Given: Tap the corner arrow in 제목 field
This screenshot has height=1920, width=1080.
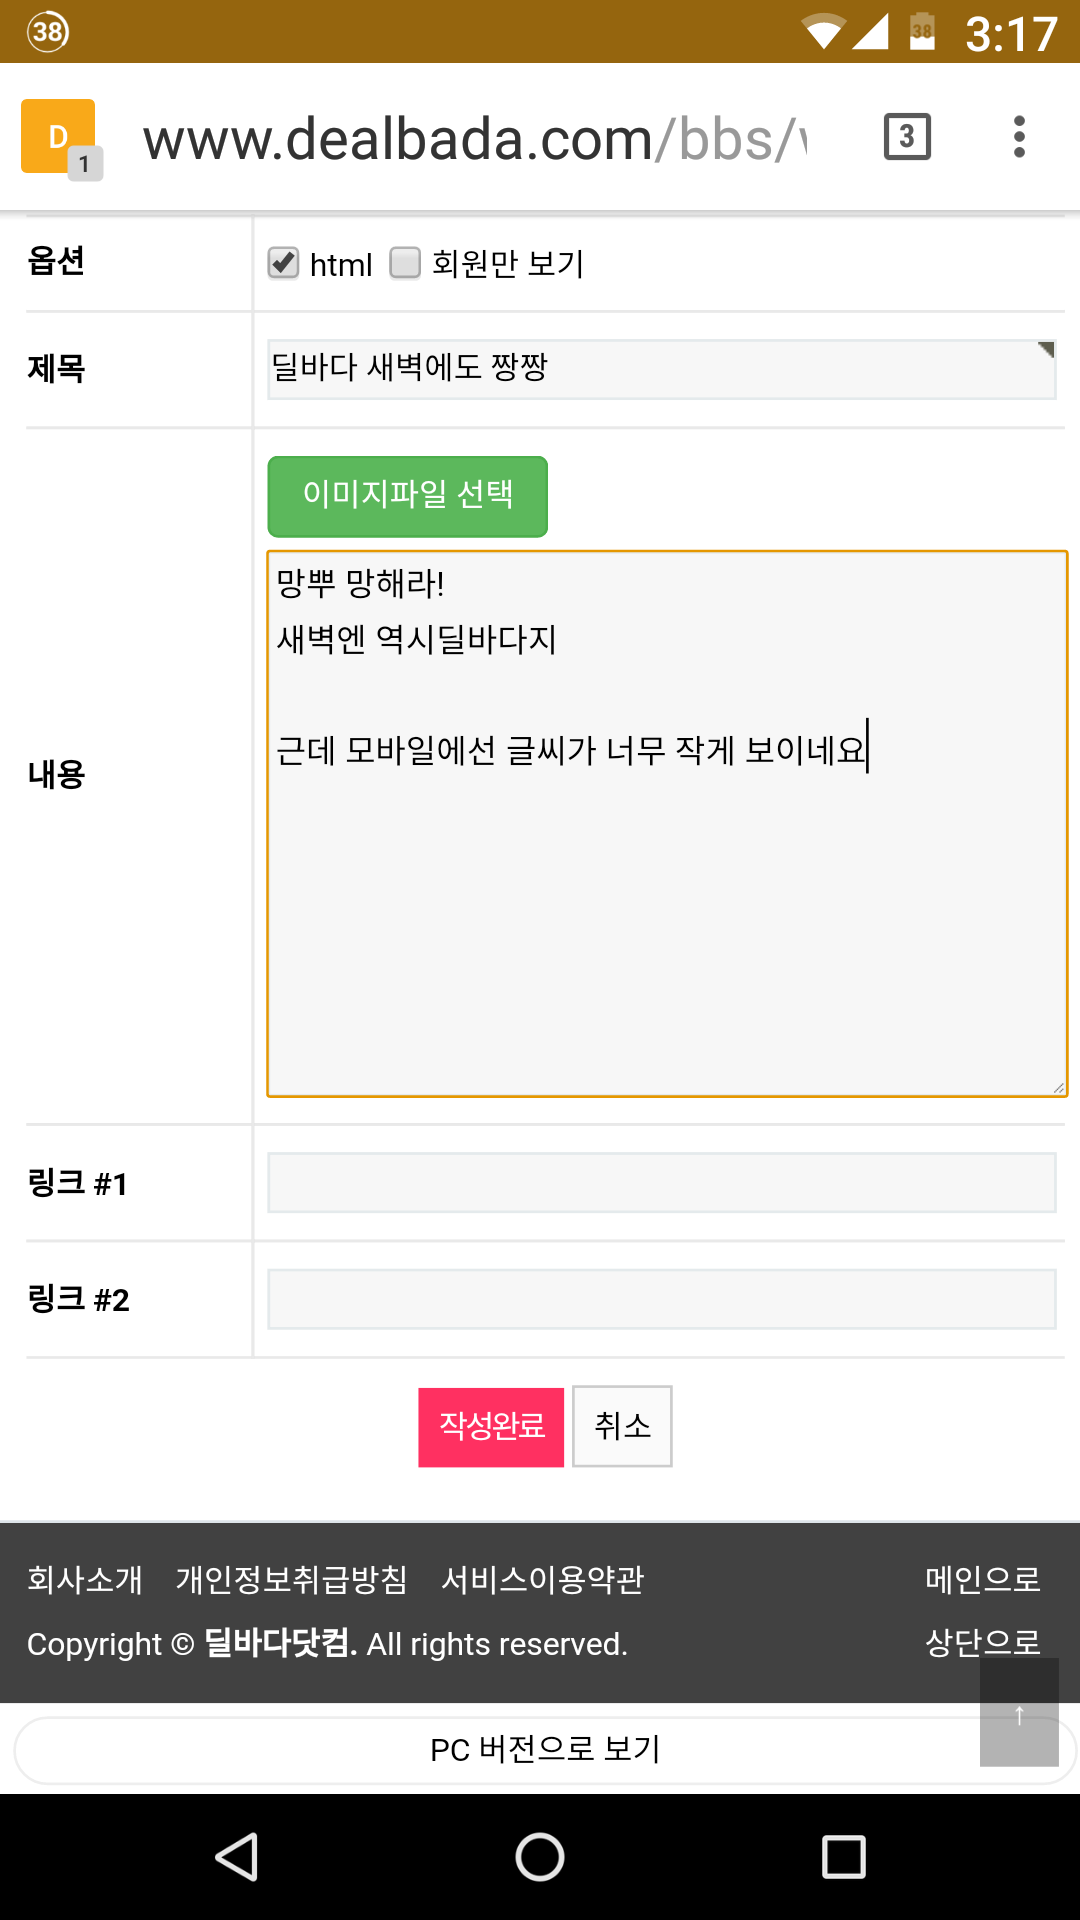Looking at the screenshot, I should (x=1046, y=349).
